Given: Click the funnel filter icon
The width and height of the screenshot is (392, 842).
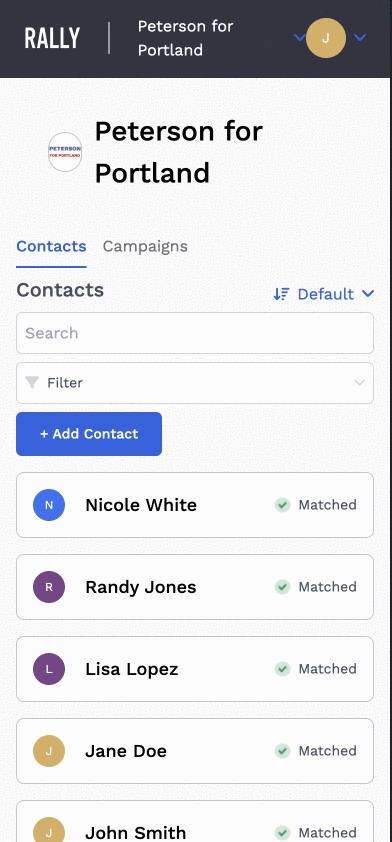Looking at the screenshot, I should 32,382.
